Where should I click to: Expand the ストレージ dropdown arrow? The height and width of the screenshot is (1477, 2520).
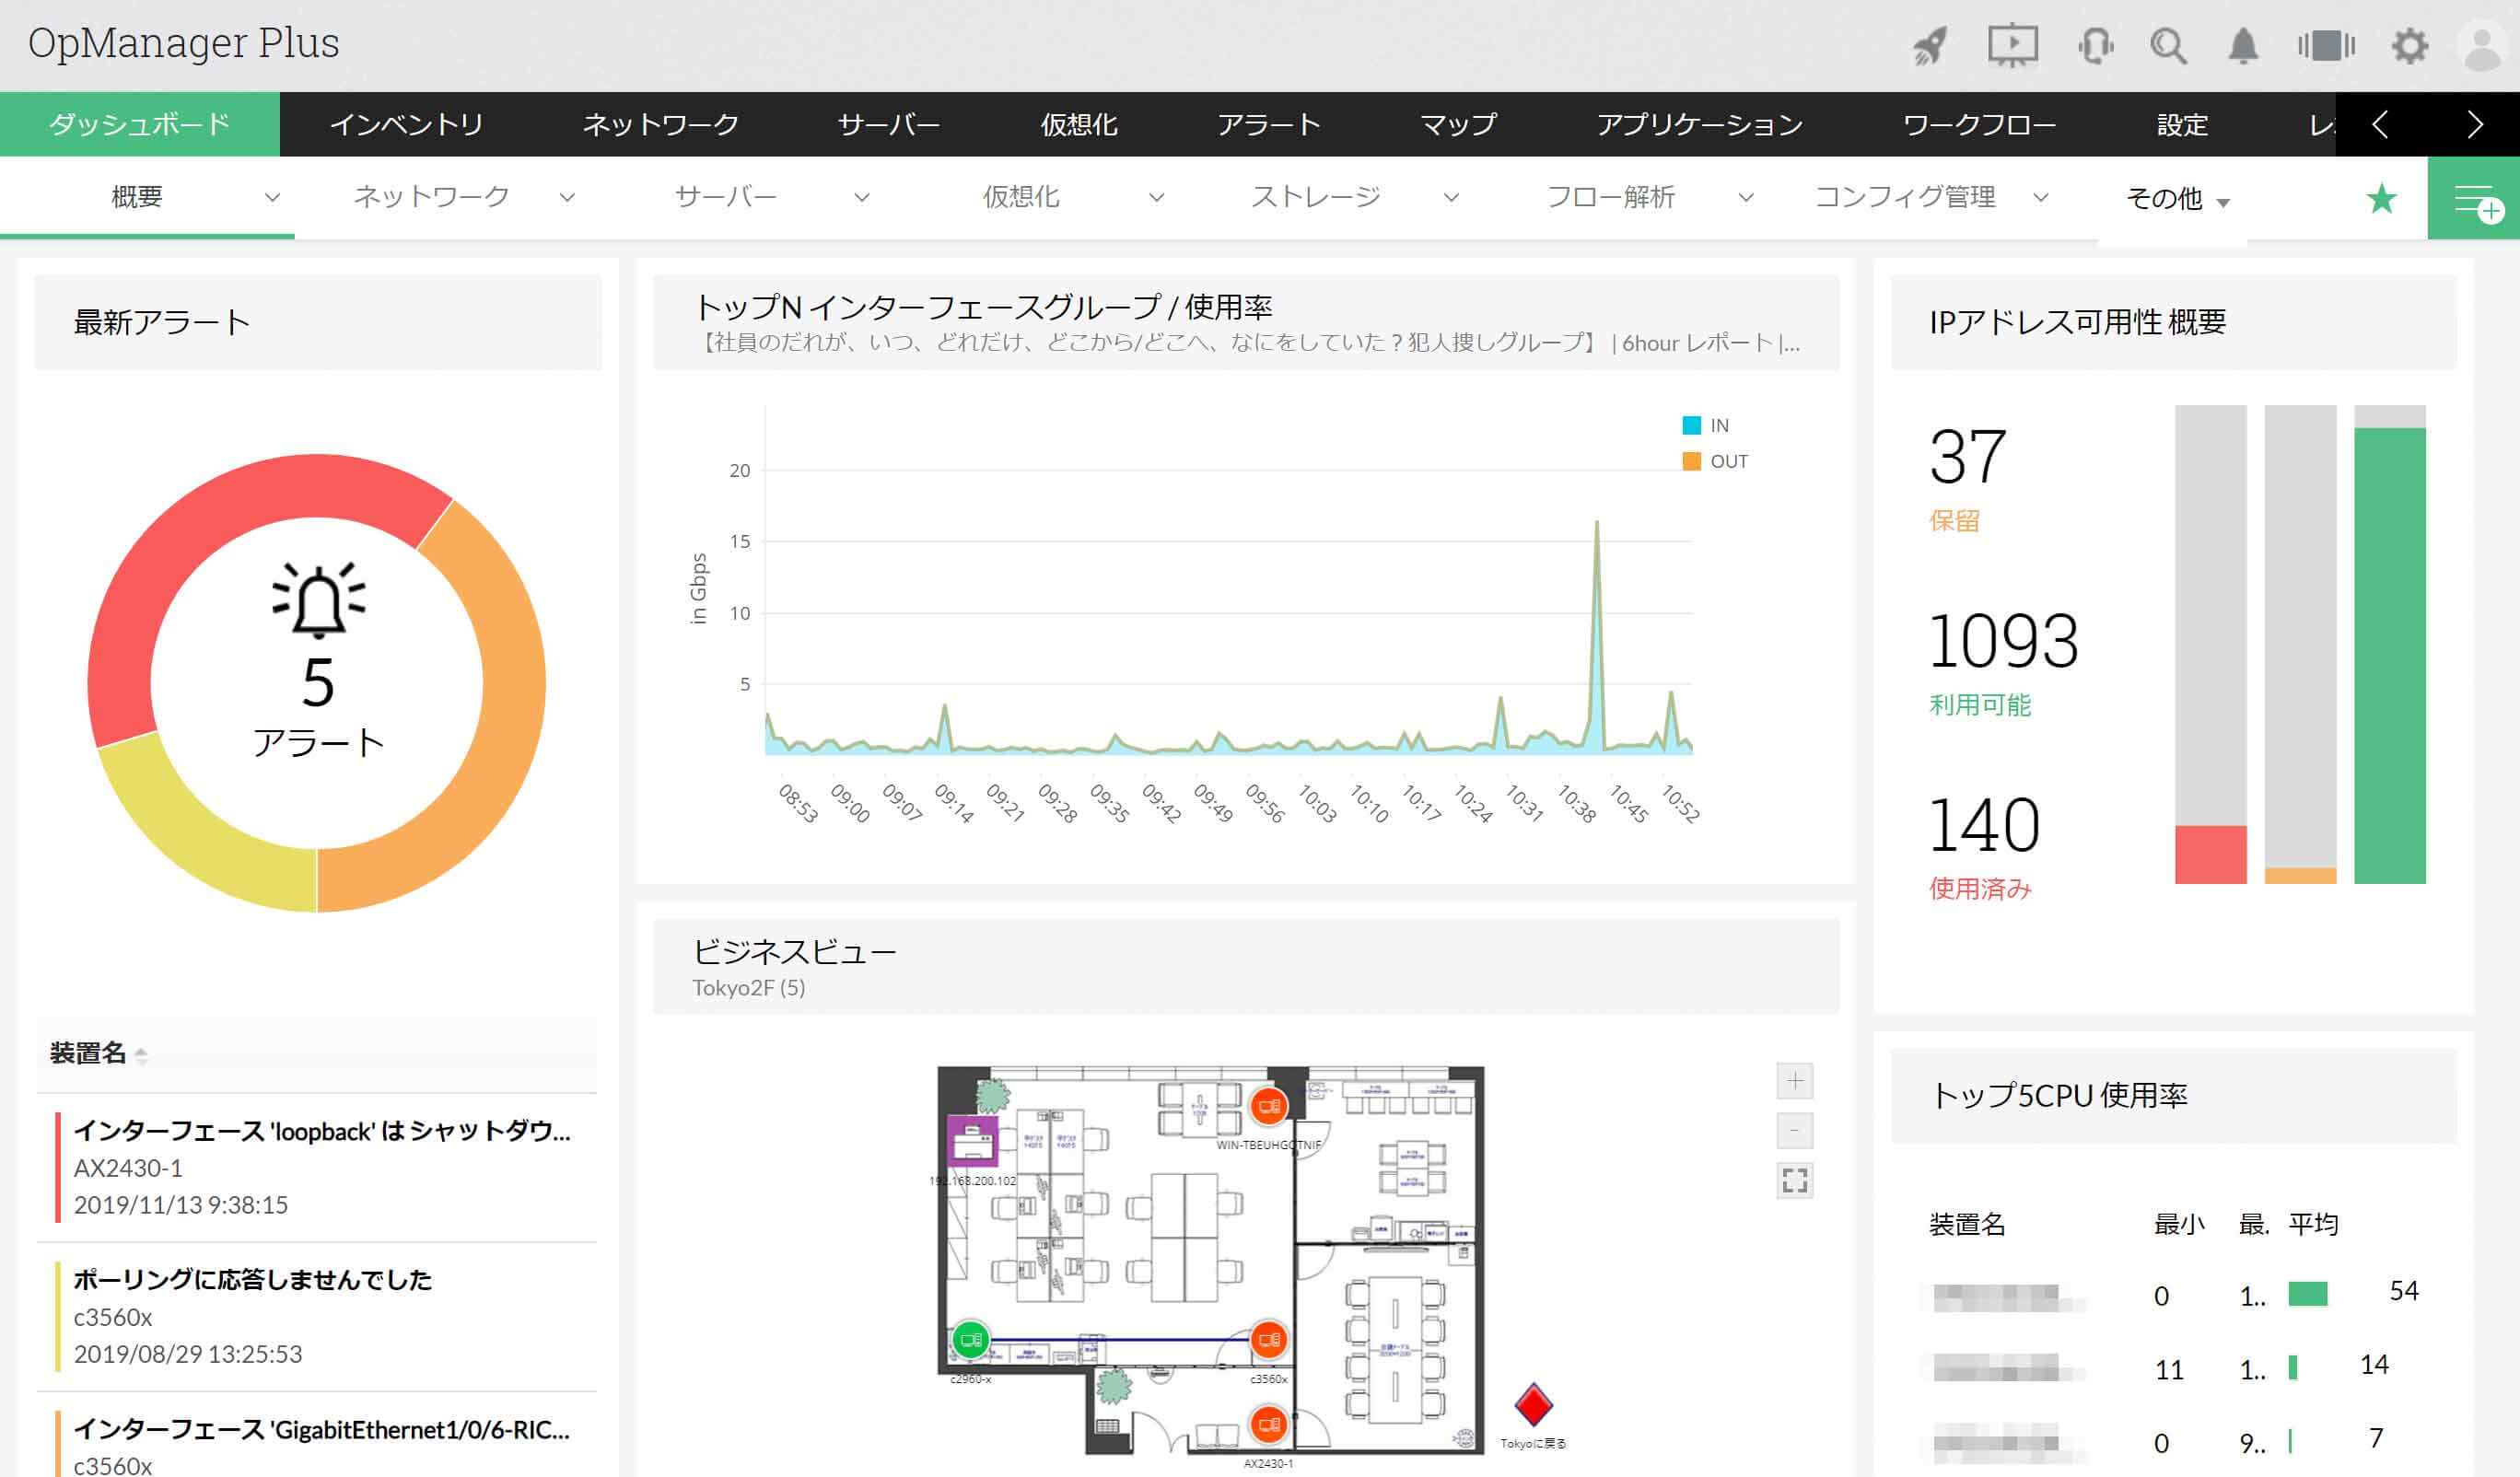tap(1451, 198)
